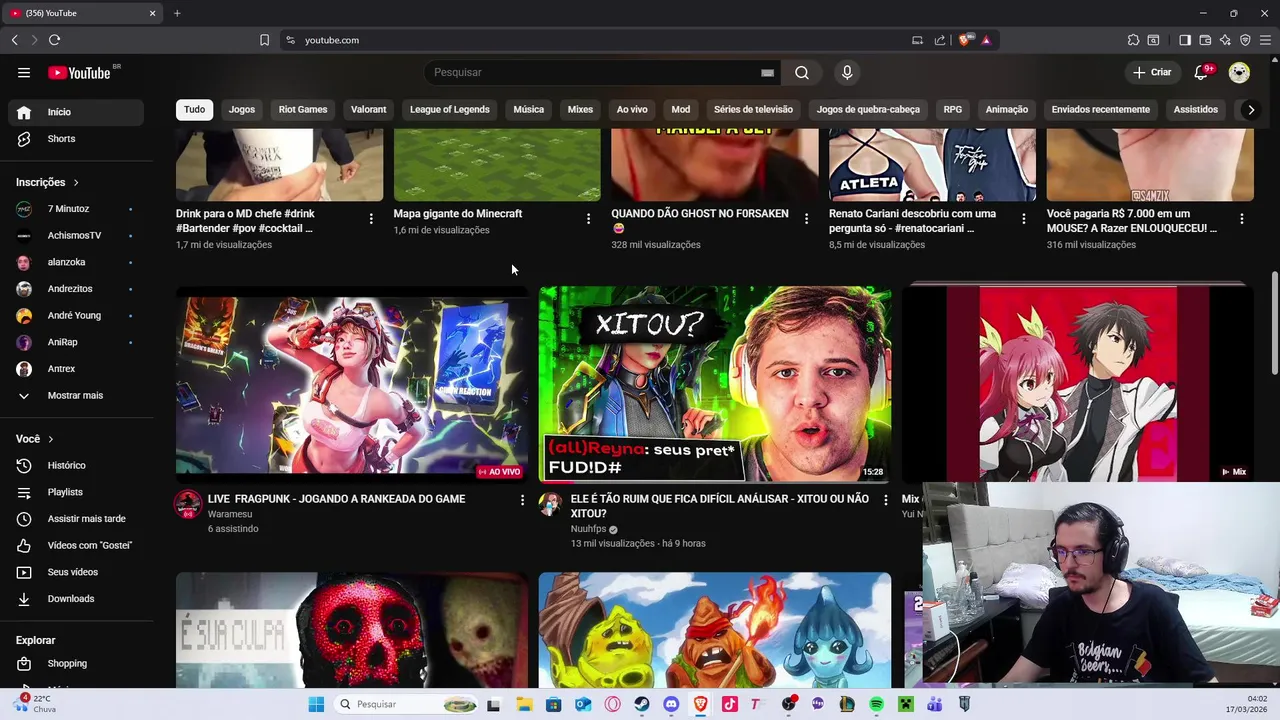Toggle the Brave sidebar panel

(x=1185, y=40)
